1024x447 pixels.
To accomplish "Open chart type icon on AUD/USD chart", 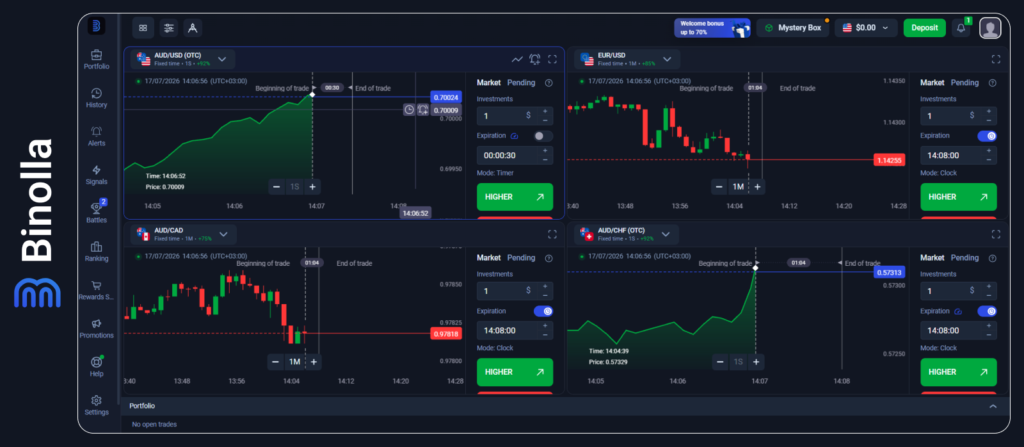I will pos(517,59).
